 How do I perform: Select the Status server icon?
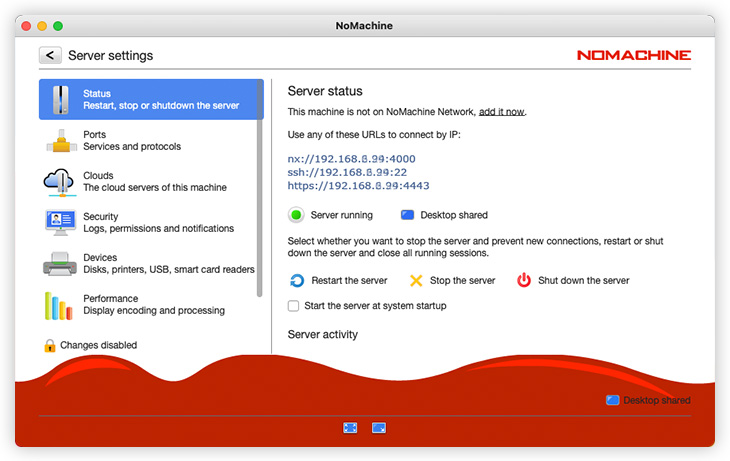[61, 100]
